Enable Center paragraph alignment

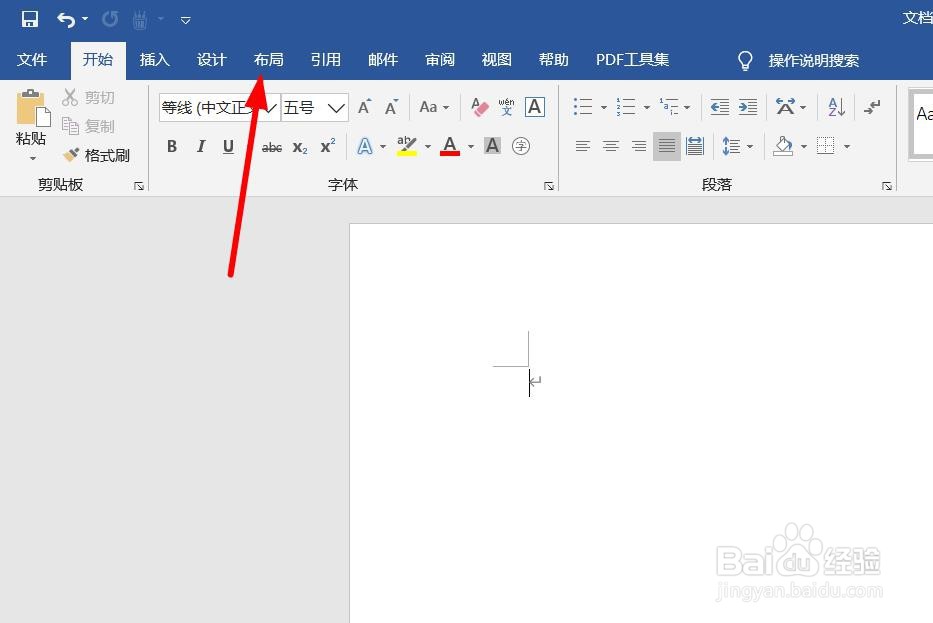tap(611, 146)
